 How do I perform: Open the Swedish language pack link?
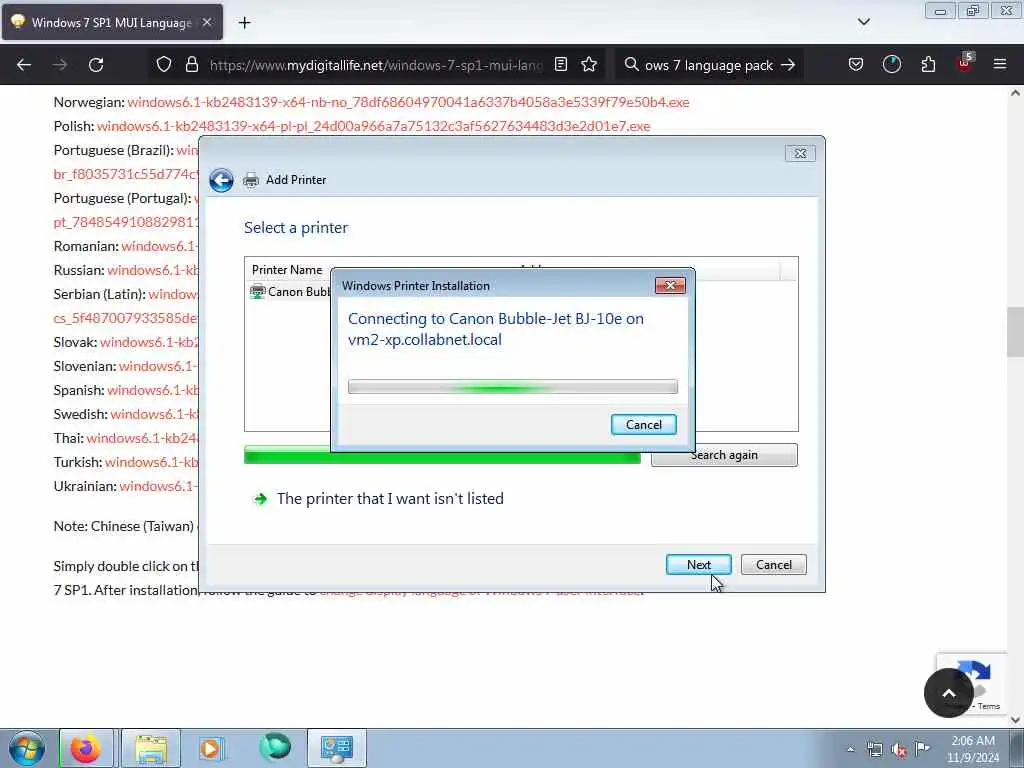click(x=154, y=414)
